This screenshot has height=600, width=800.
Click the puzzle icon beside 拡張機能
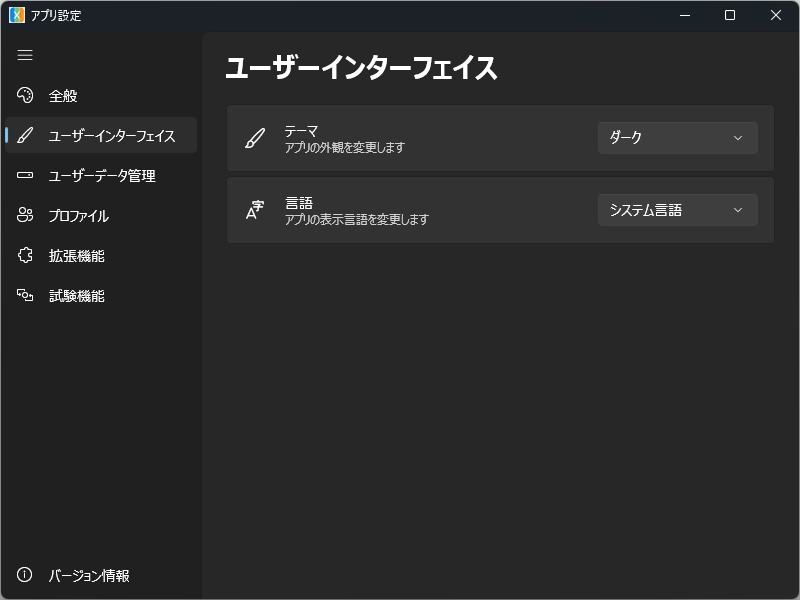coord(24,255)
